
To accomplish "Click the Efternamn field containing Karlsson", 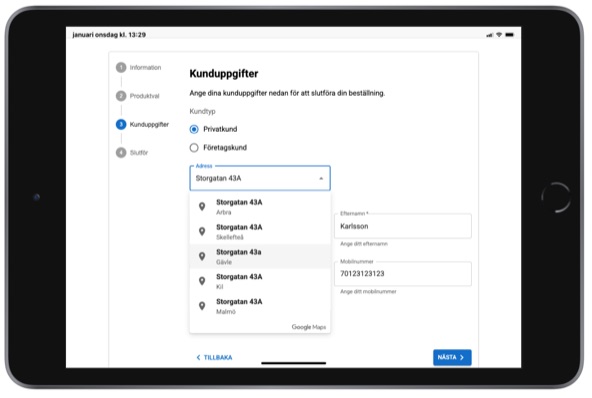I will coord(403,226).
